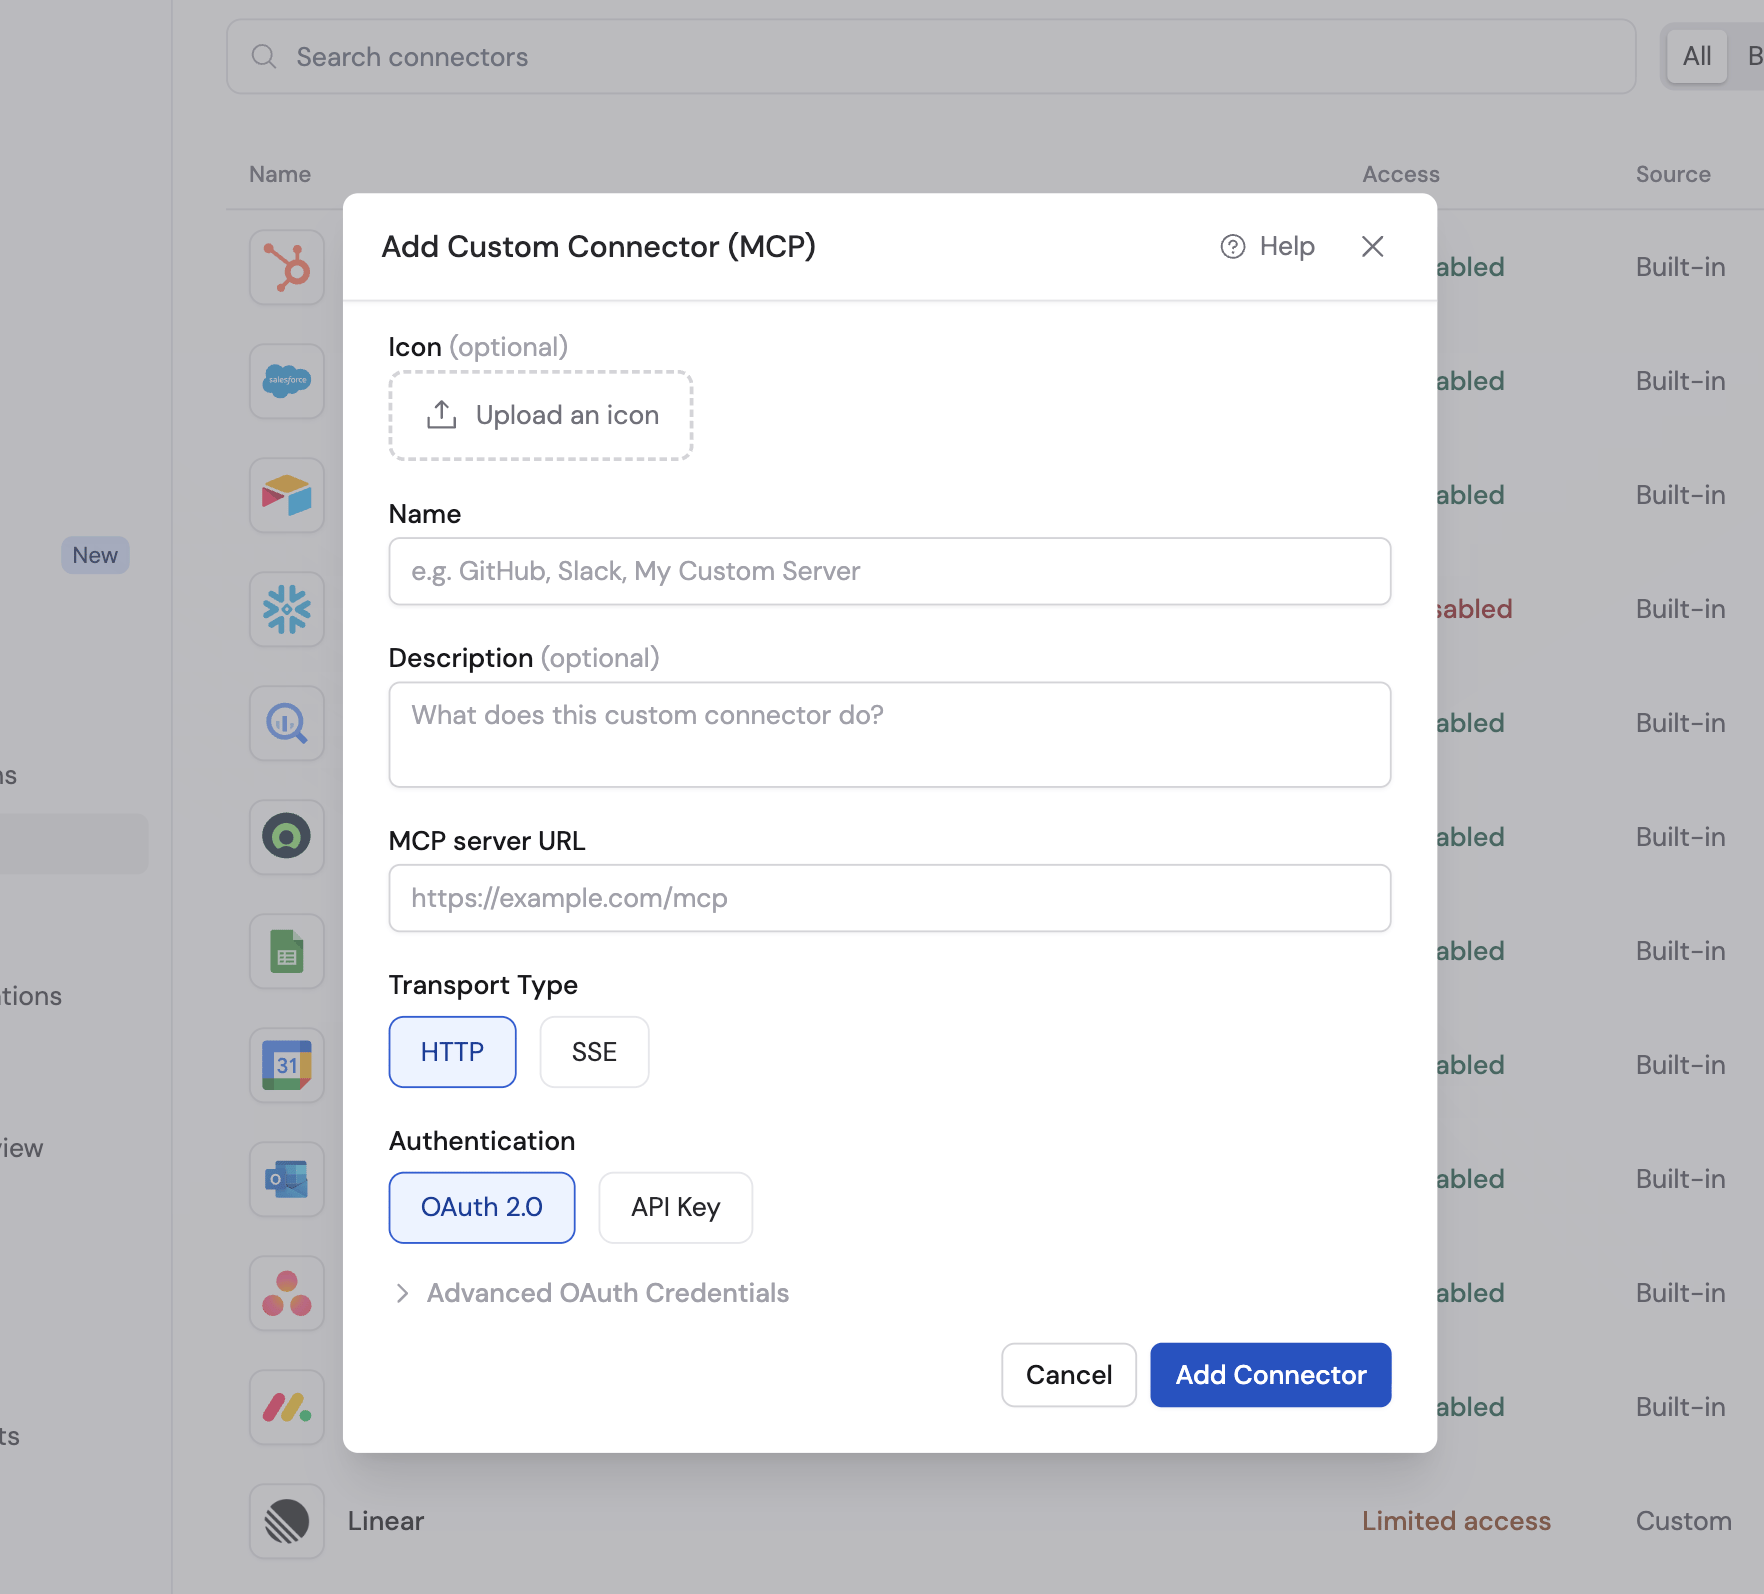Click the Linear row name
1764x1594 pixels.
click(386, 1521)
